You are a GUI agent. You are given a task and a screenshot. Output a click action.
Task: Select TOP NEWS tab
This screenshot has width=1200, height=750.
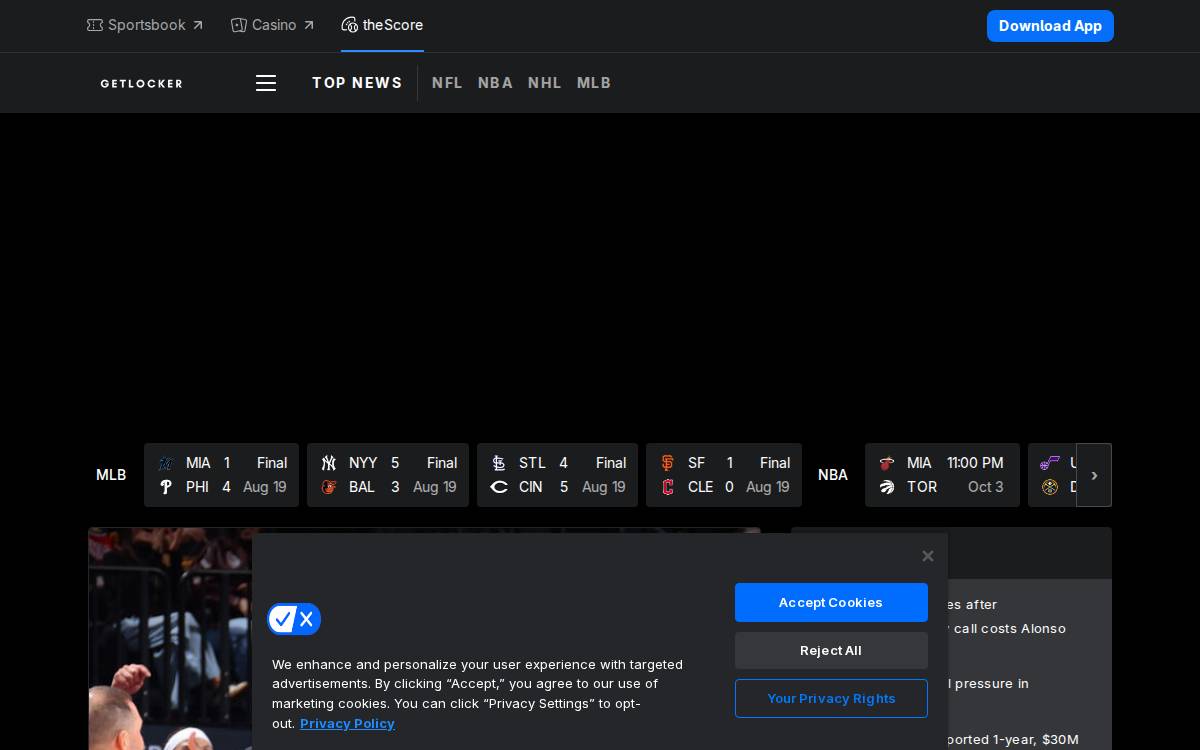click(x=357, y=83)
